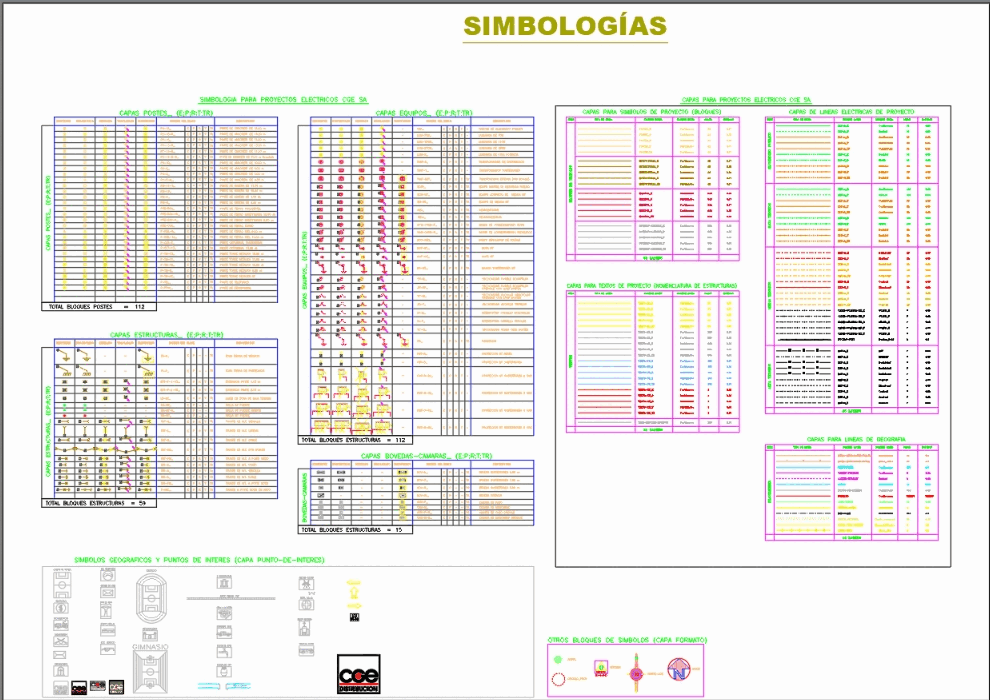The height and width of the screenshot is (700, 990).
Task: Click the horizontal CAPAS EQUIPOS_ table heading
Action: [x=424, y=113]
